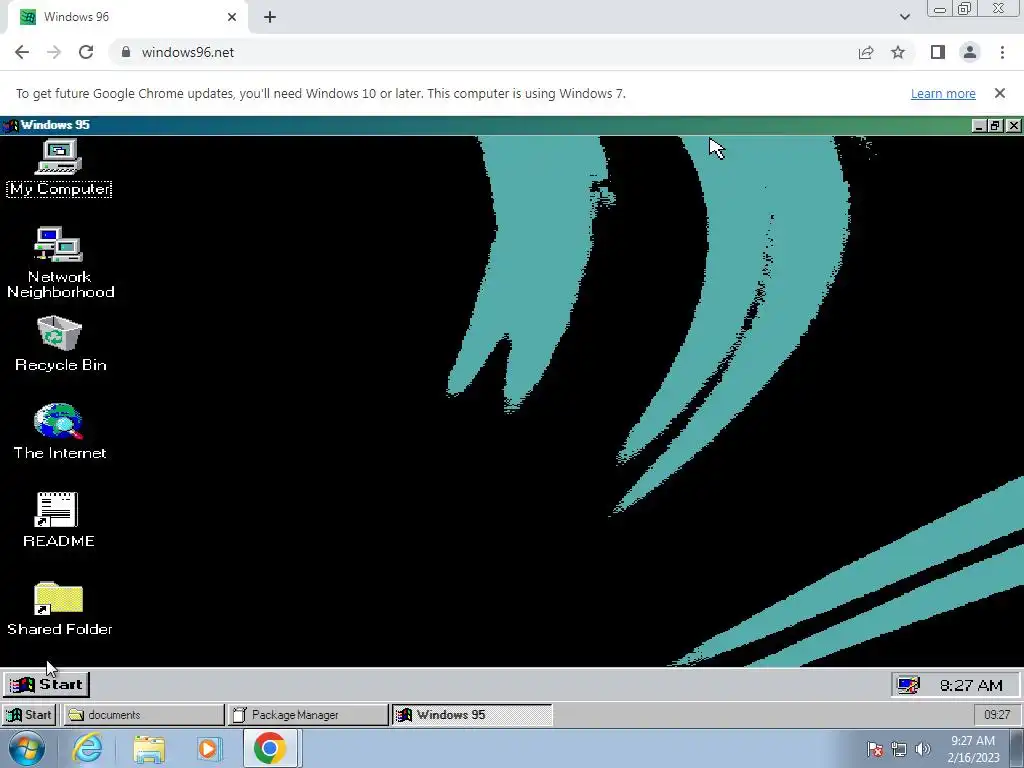Open the My Computer desktop icon
The width and height of the screenshot is (1024, 768).
coord(59,167)
